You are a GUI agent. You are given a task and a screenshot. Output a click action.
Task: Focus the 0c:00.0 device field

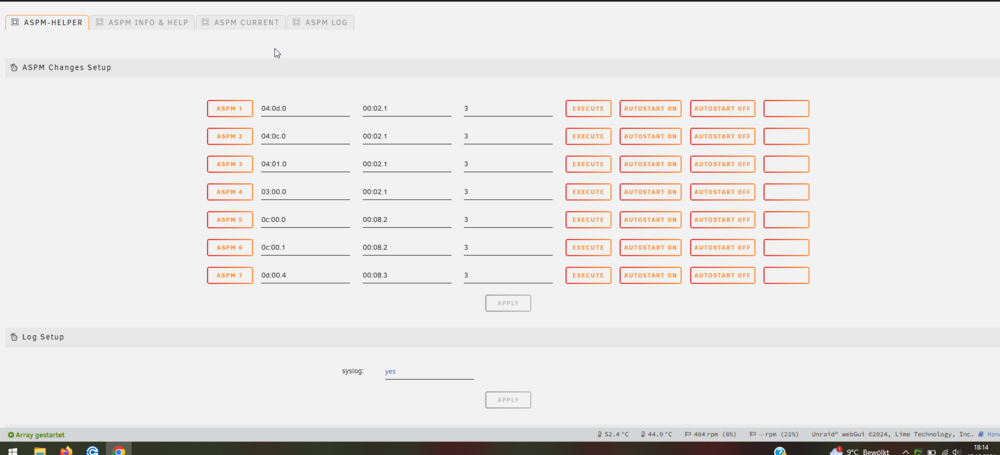[305, 220]
